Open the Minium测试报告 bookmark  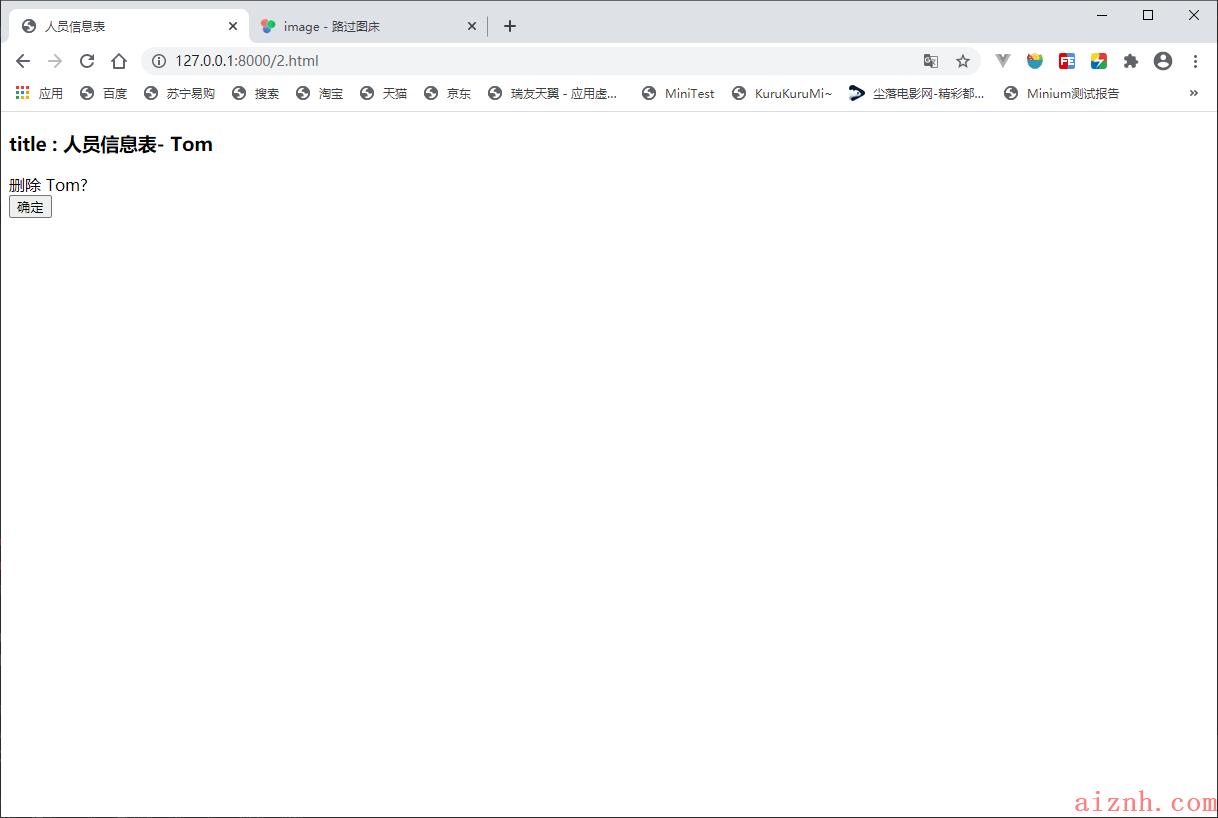pos(1062,93)
